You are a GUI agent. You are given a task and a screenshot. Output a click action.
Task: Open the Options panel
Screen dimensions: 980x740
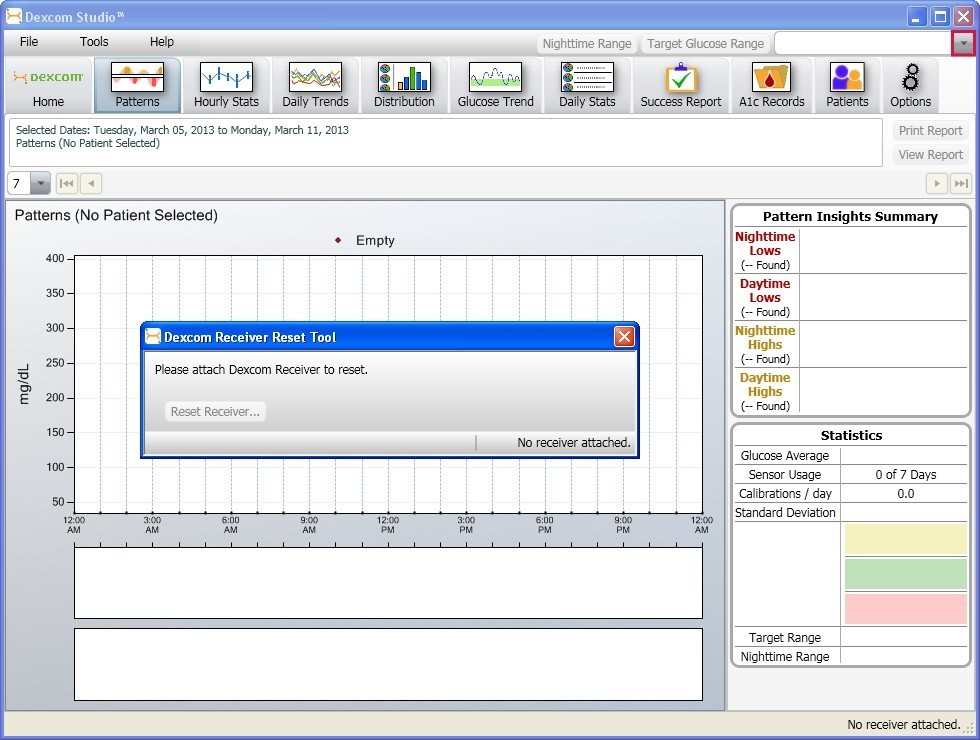[910, 85]
